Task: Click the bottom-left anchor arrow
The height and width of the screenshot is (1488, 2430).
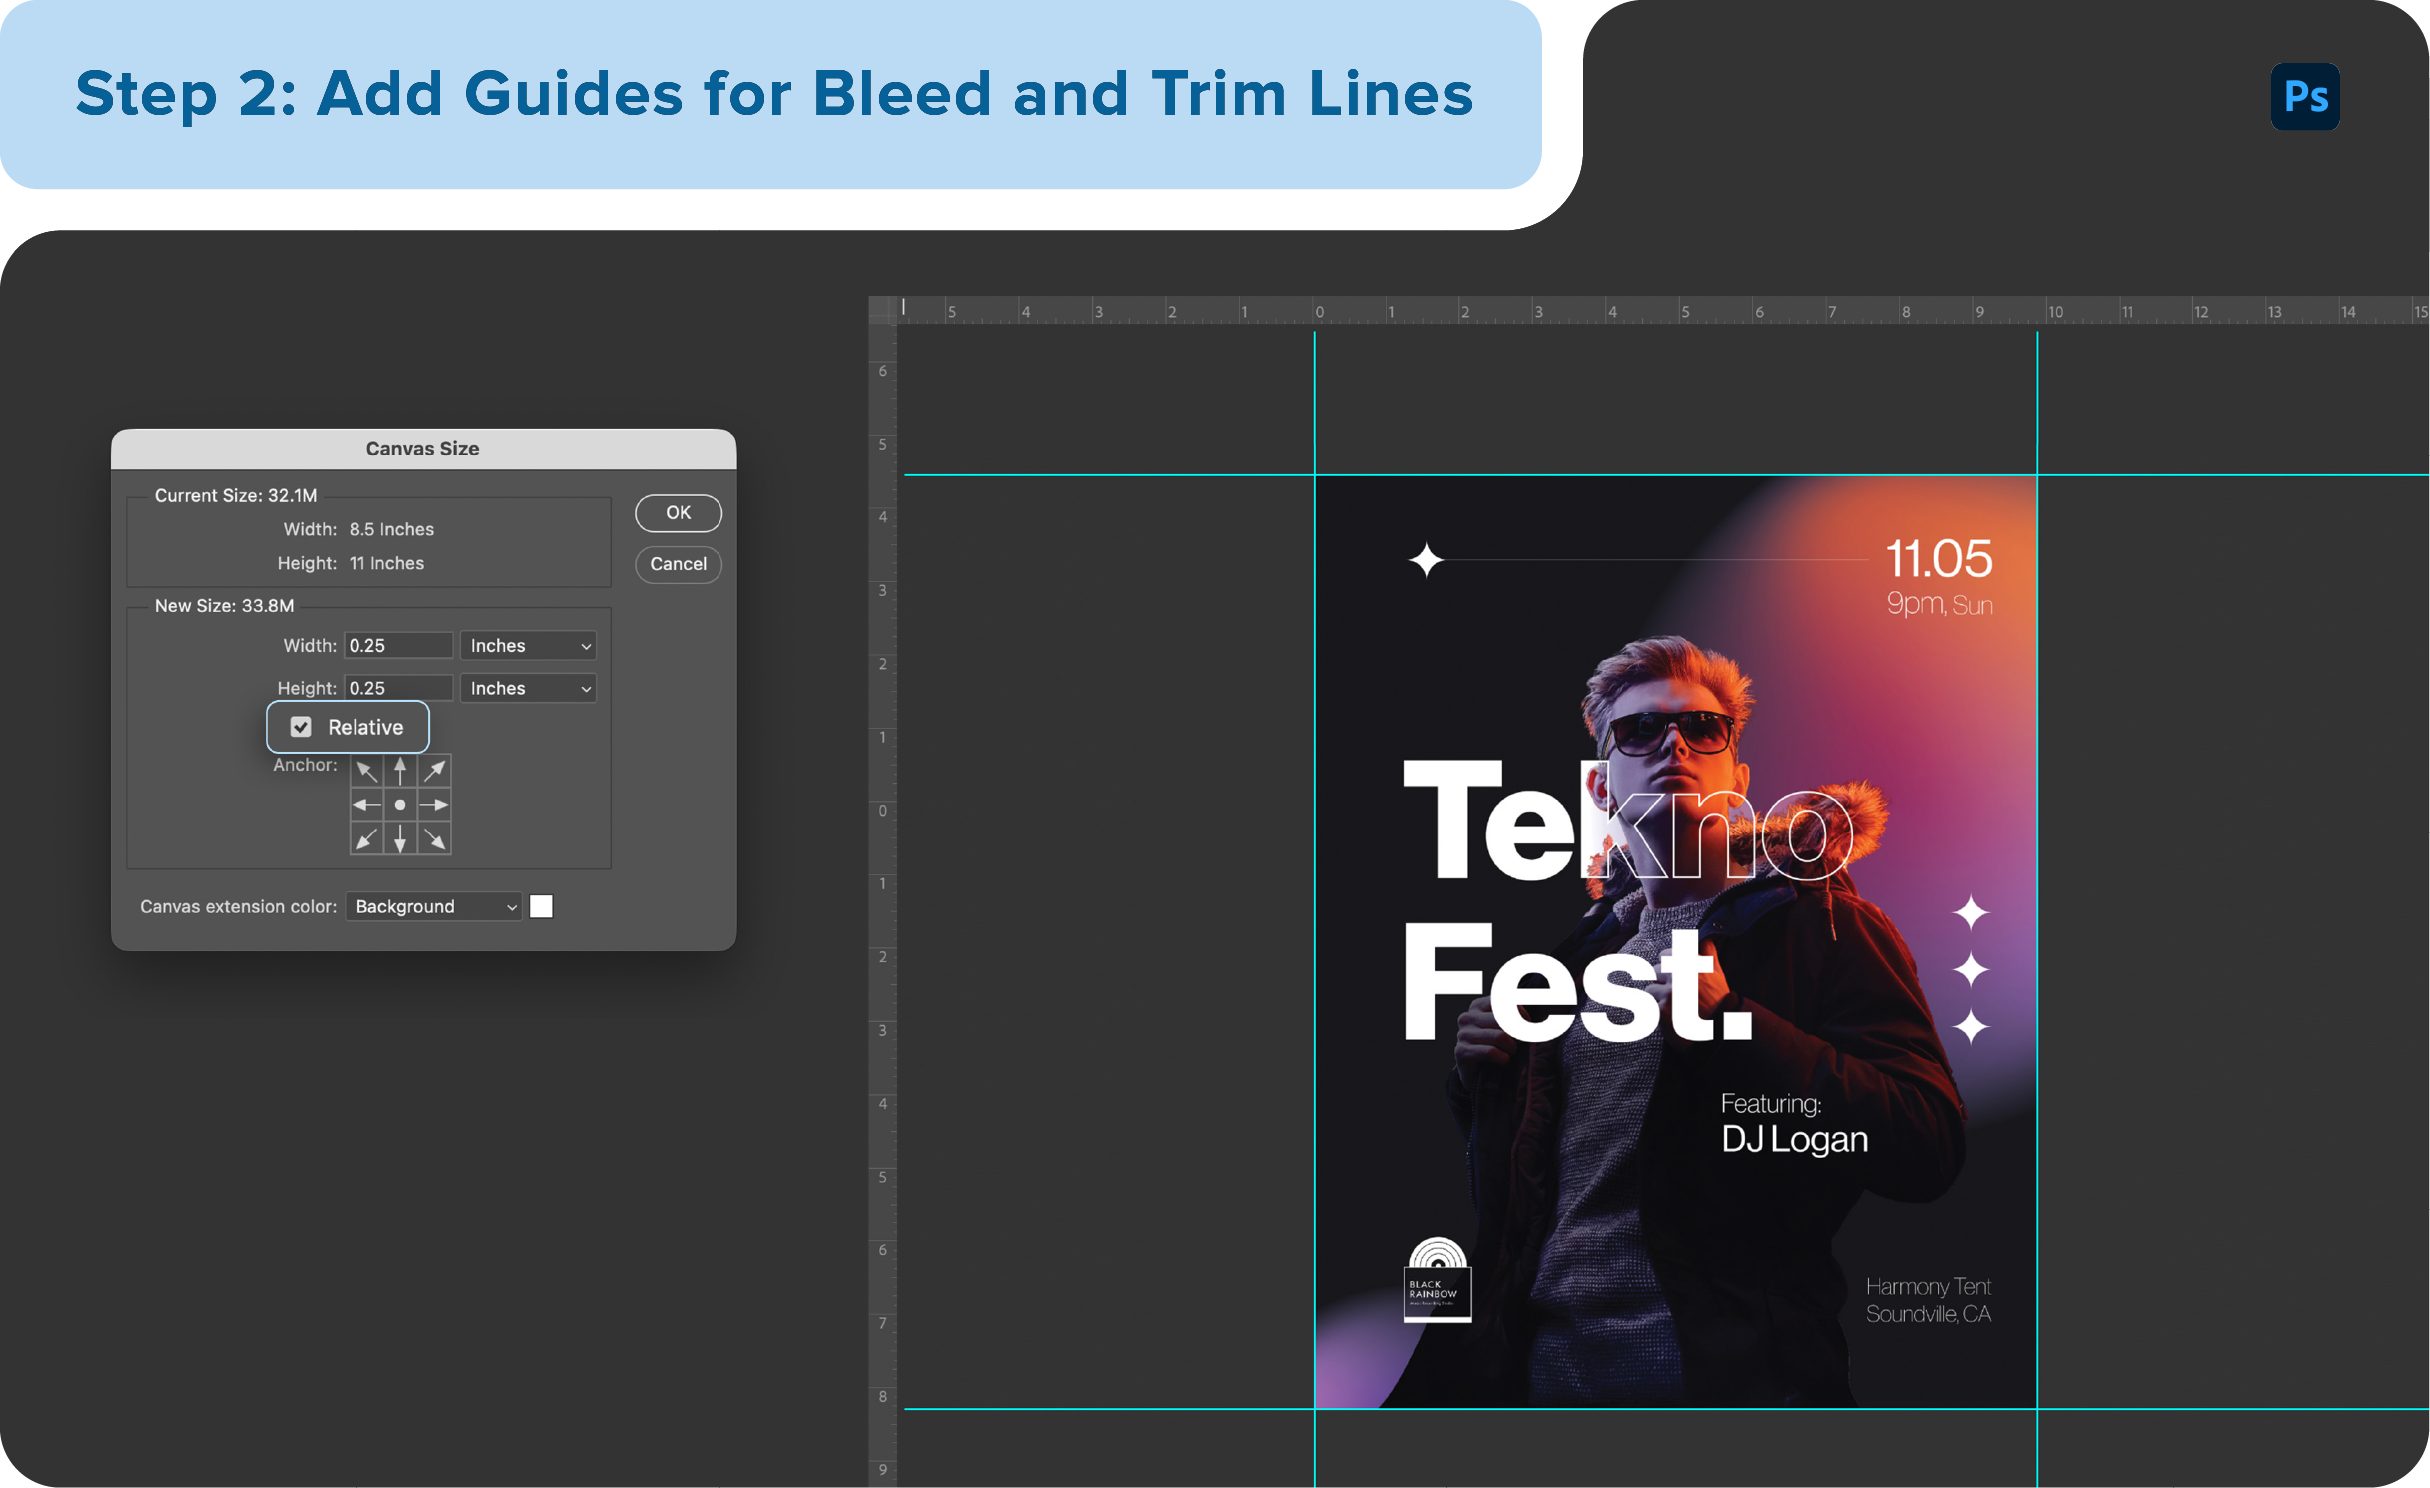Action: coord(366,838)
